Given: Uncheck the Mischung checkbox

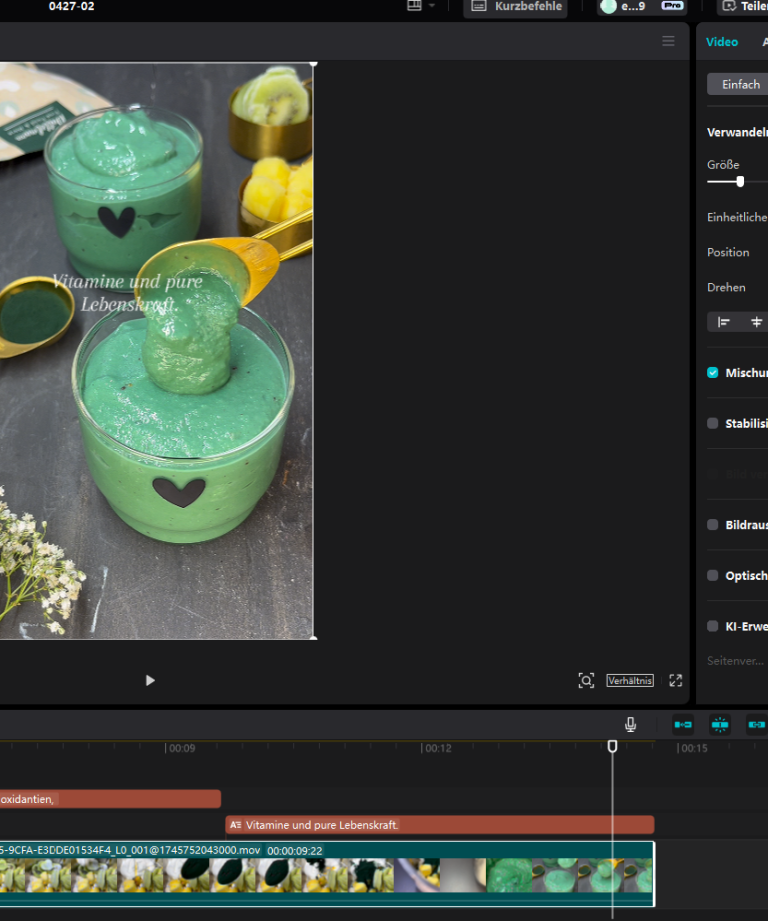Looking at the screenshot, I should tap(713, 373).
